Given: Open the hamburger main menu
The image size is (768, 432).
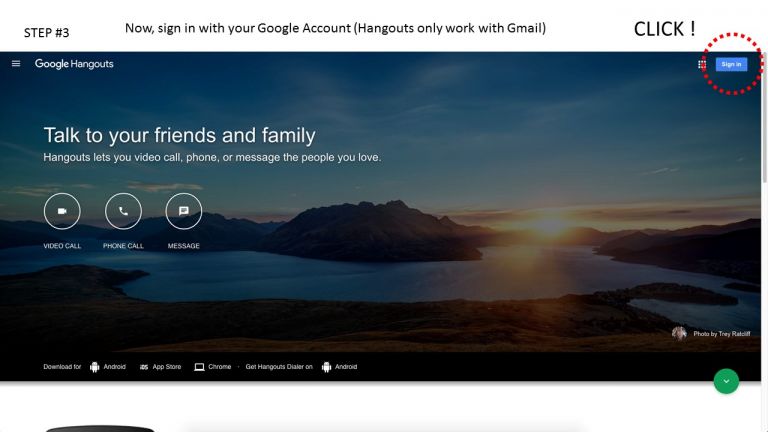Looking at the screenshot, I should [15, 64].
